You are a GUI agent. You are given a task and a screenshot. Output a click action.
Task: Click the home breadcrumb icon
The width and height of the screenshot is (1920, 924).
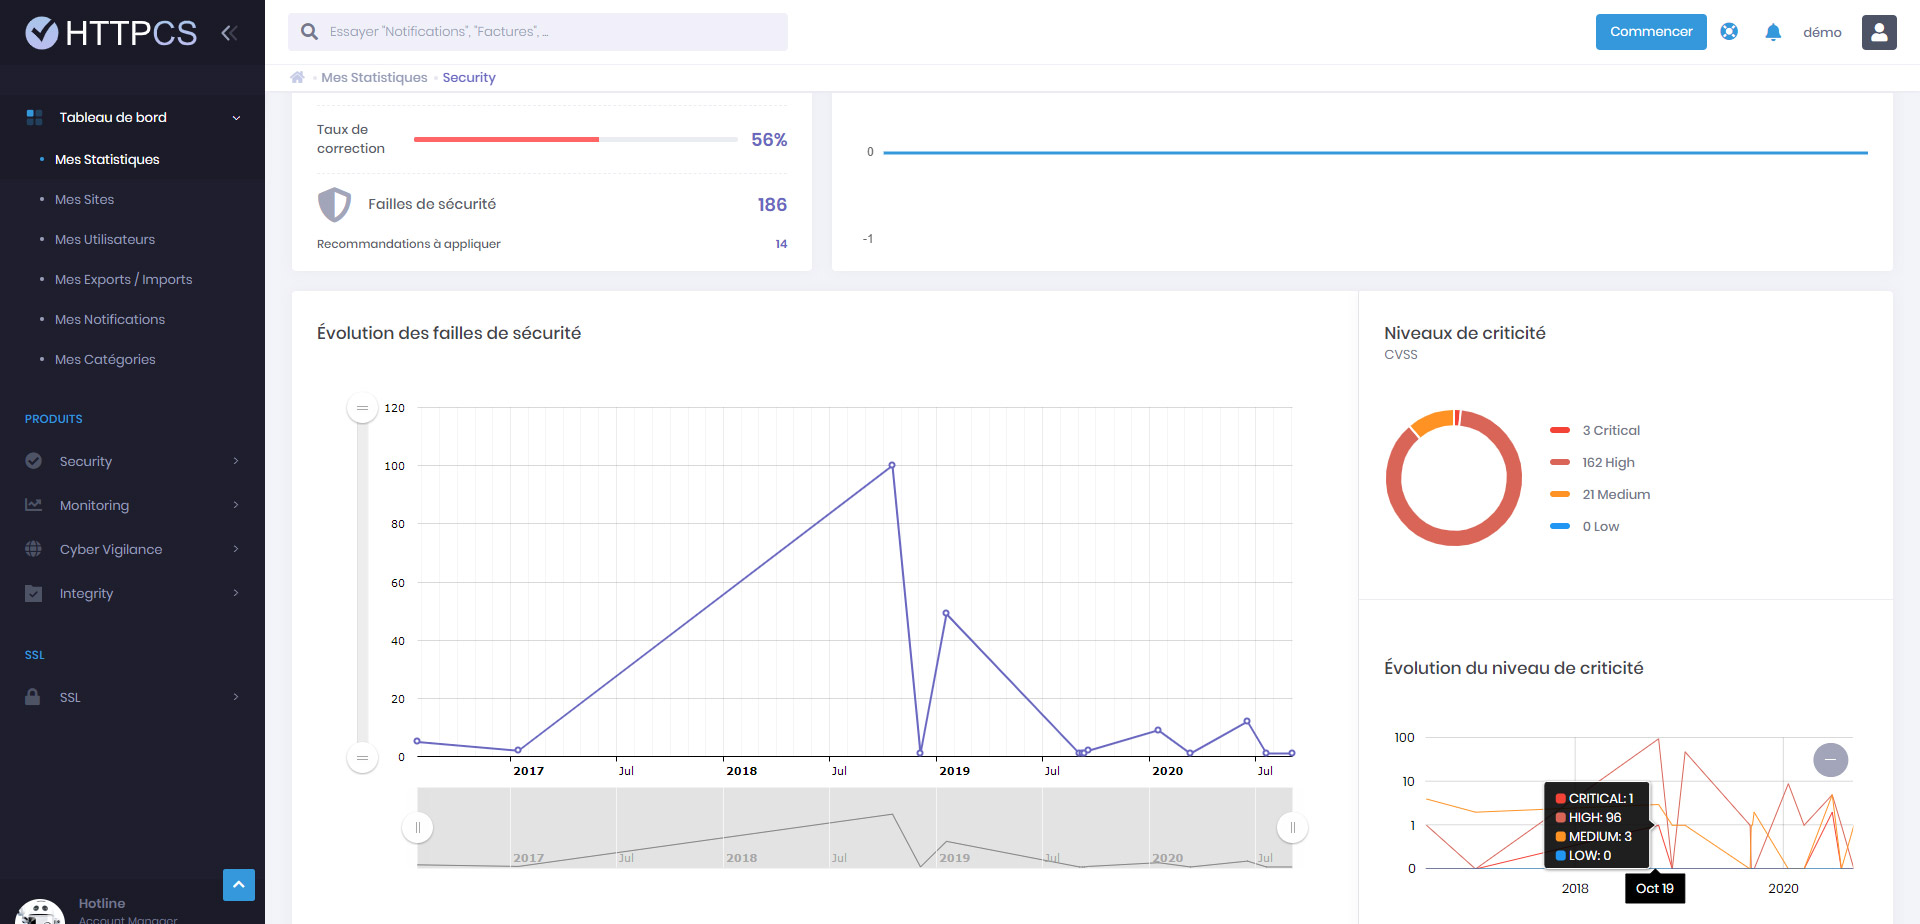coord(297,77)
